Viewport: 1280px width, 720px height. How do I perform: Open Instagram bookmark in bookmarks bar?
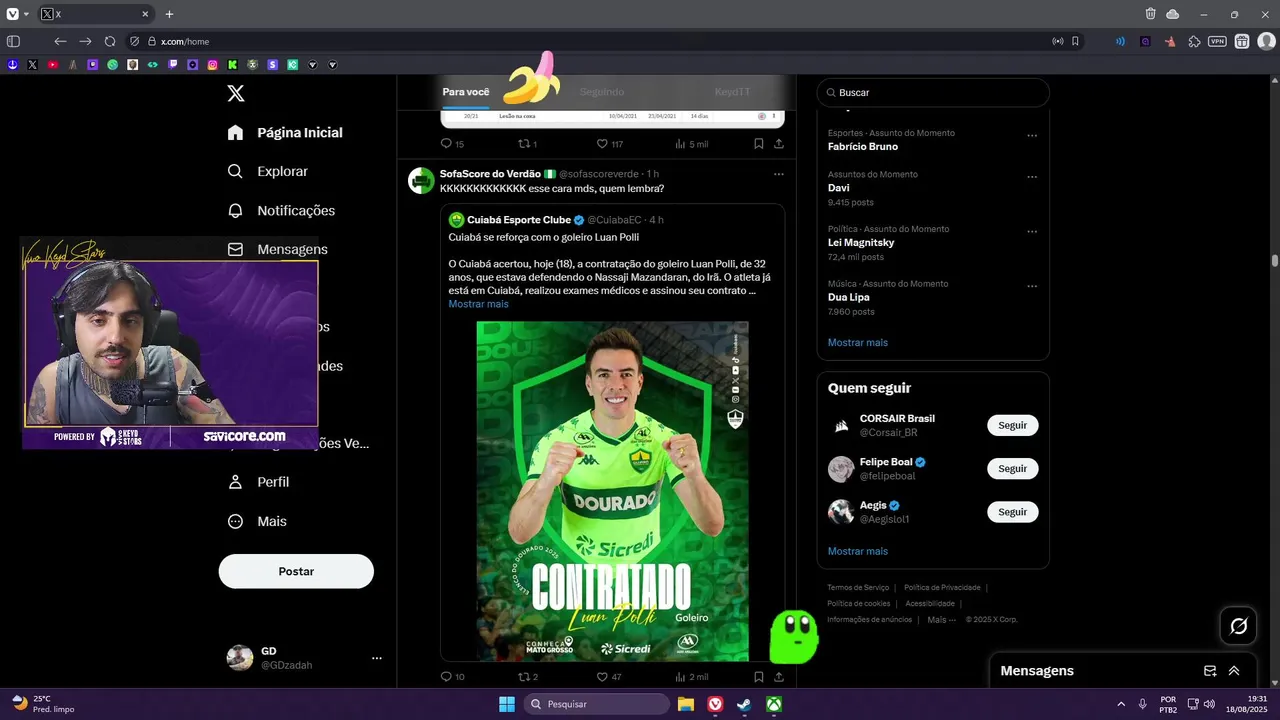(212, 64)
